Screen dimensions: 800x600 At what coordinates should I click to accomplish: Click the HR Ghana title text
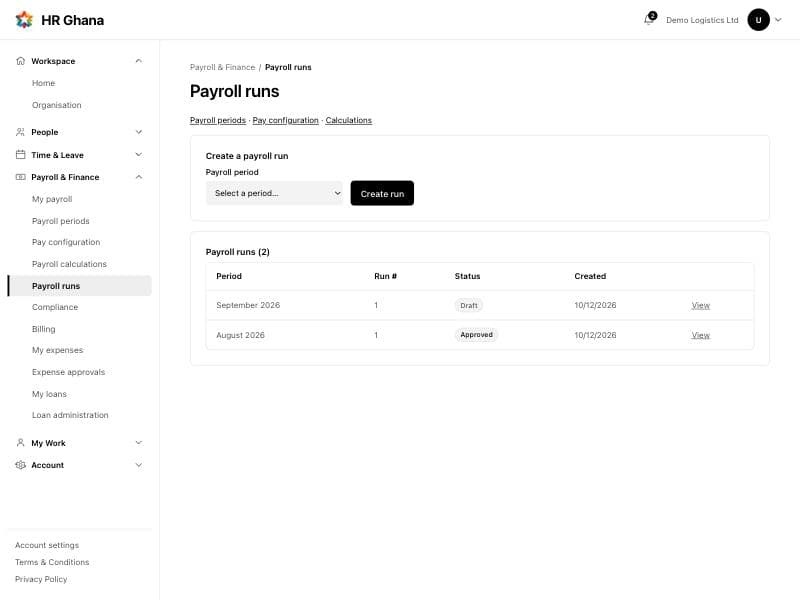click(72, 20)
